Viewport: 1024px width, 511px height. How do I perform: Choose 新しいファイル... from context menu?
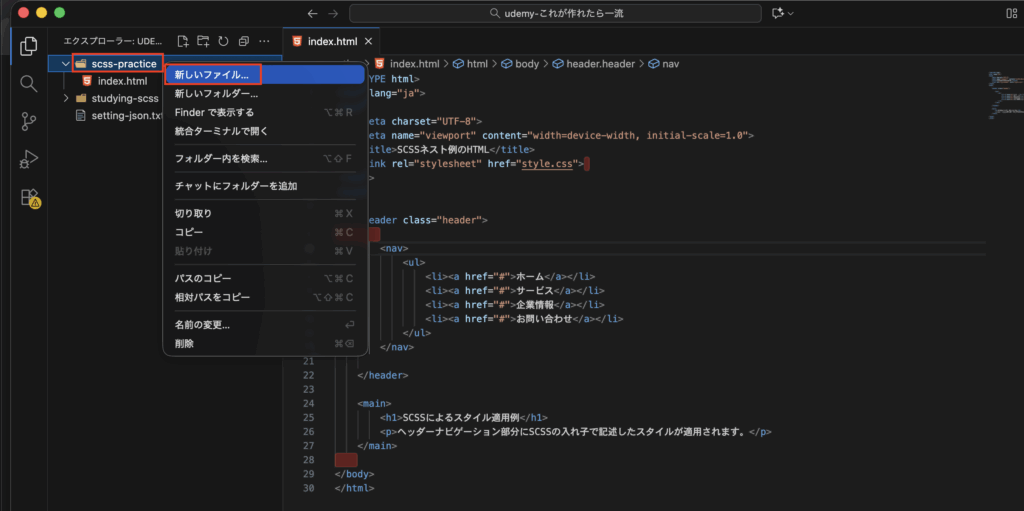pos(212,75)
